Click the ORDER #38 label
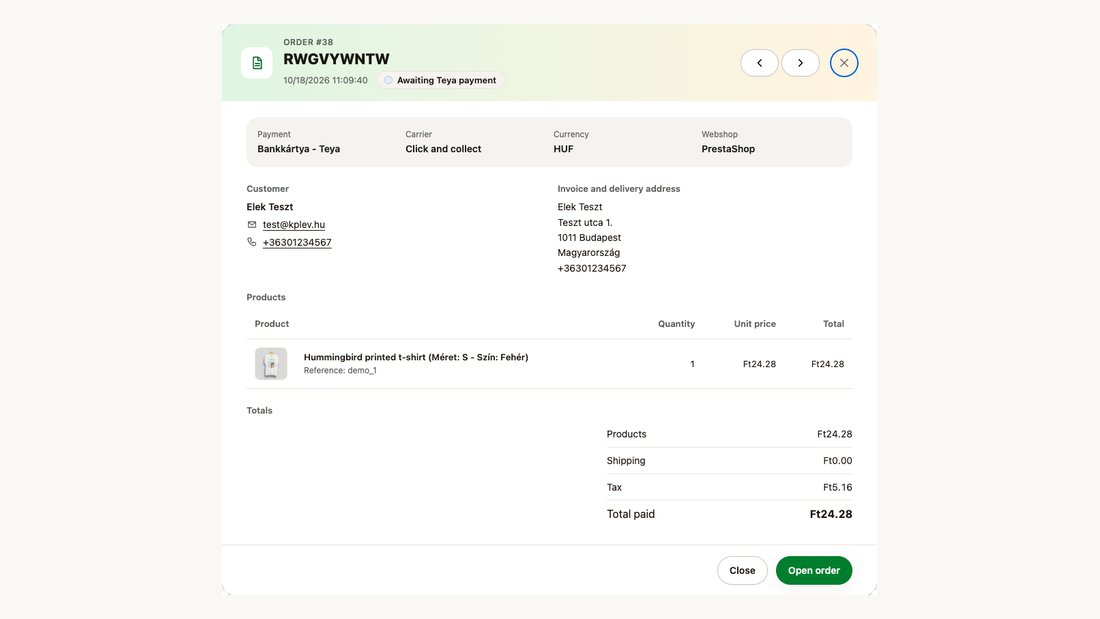 point(308,42)
